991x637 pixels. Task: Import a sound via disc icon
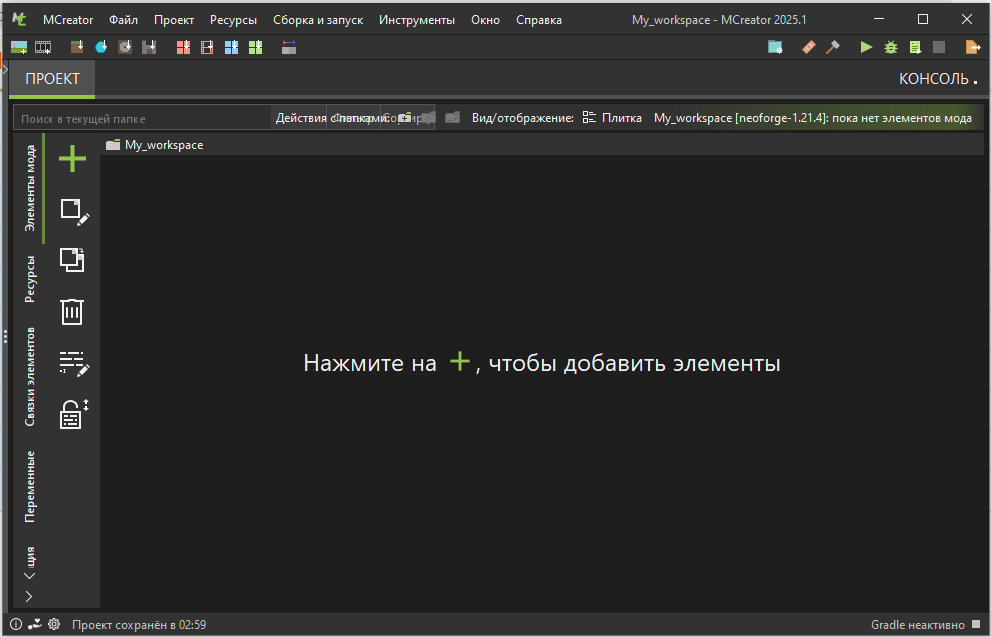tap(125, 47)
